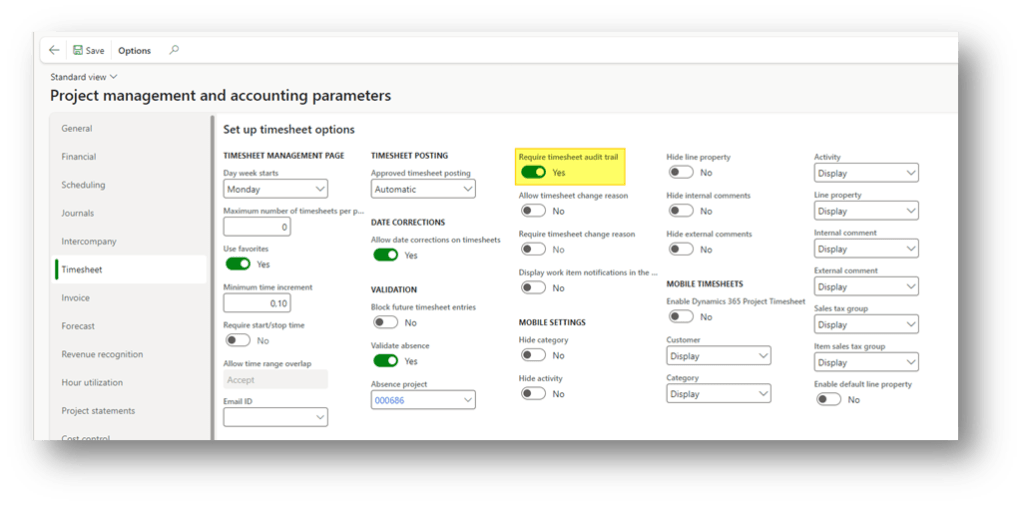Open the Invoice section tab
This screenshot has width=1023, height=505.
(76, 298)
